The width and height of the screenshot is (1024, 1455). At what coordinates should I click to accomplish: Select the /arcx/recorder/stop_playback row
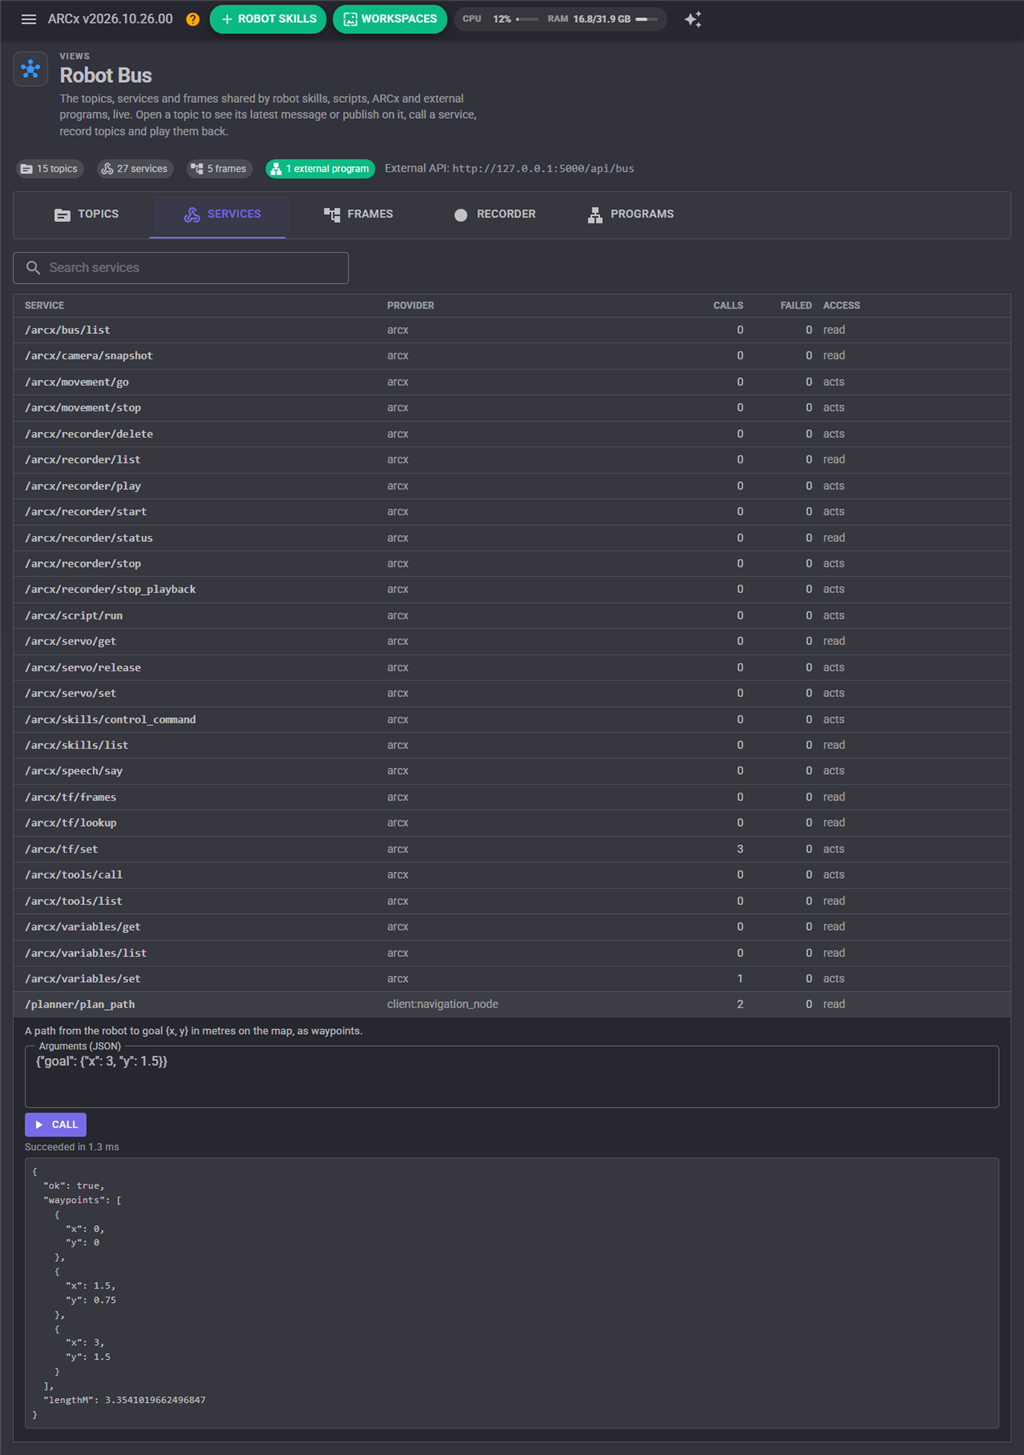click(512, 590)
